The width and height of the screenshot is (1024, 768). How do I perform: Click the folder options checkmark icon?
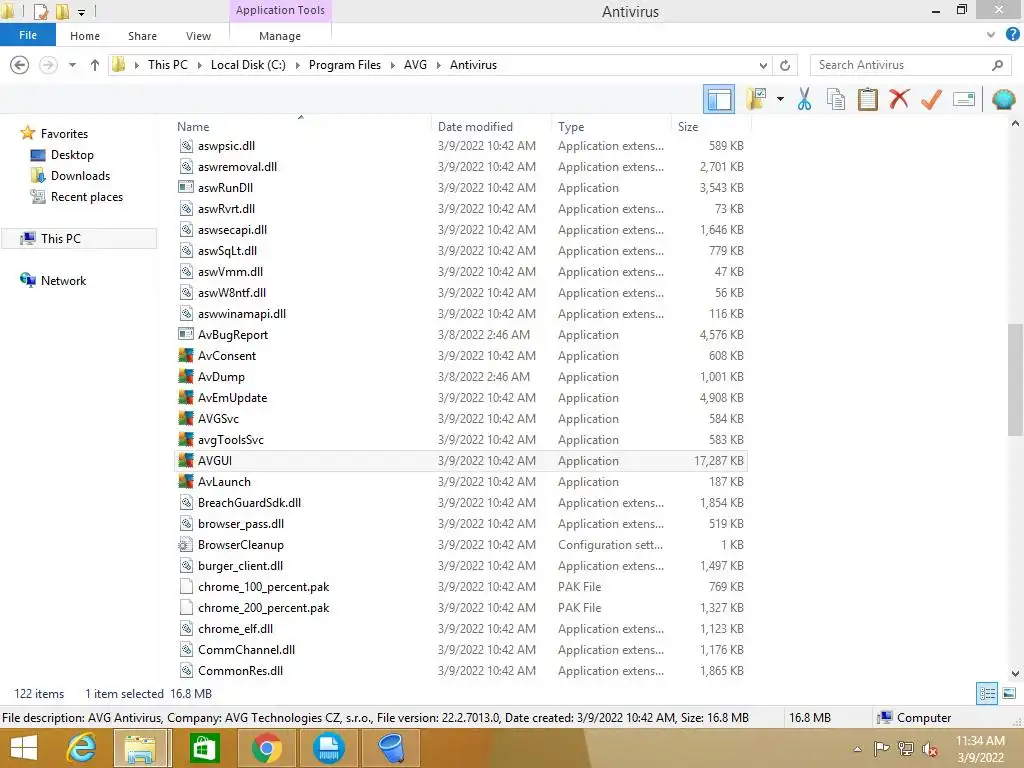[756, 99]
